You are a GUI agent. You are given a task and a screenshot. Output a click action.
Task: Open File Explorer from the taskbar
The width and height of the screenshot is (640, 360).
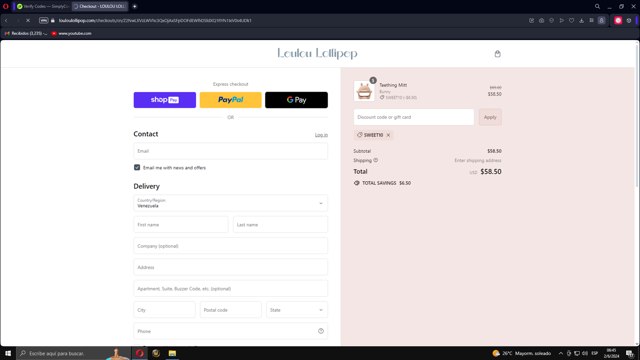[172, 353]
